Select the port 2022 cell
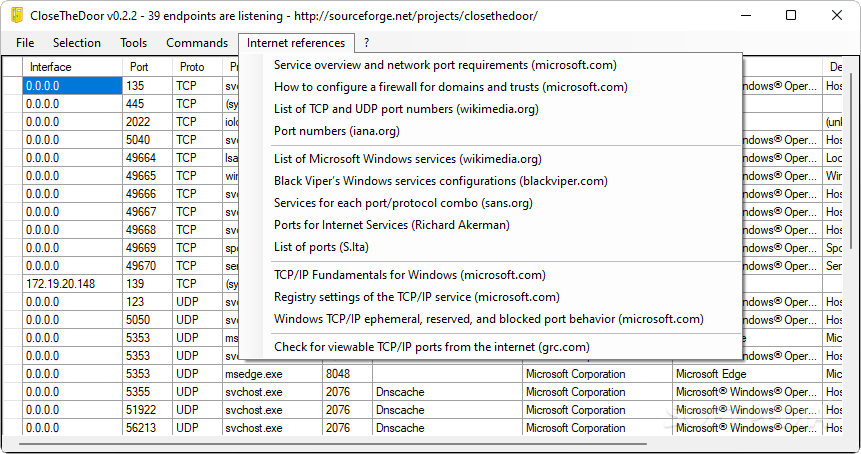861x454 pixels. pyautogui.click(x=147, y=122)
